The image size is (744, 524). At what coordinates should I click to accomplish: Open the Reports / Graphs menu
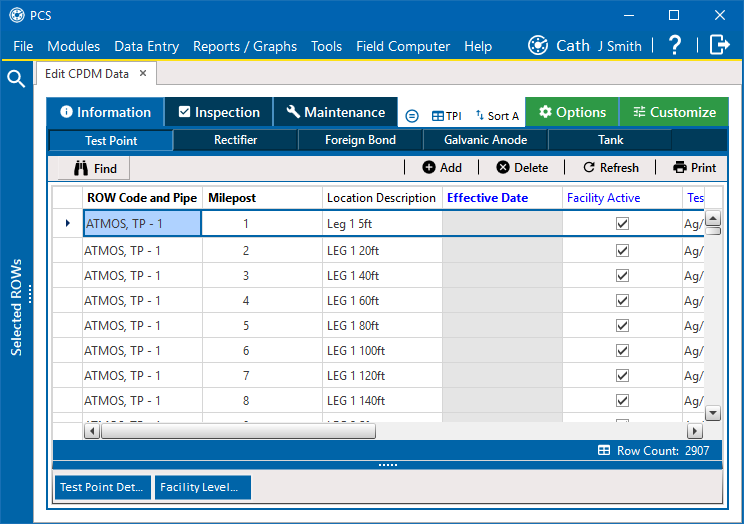(245, 46)
